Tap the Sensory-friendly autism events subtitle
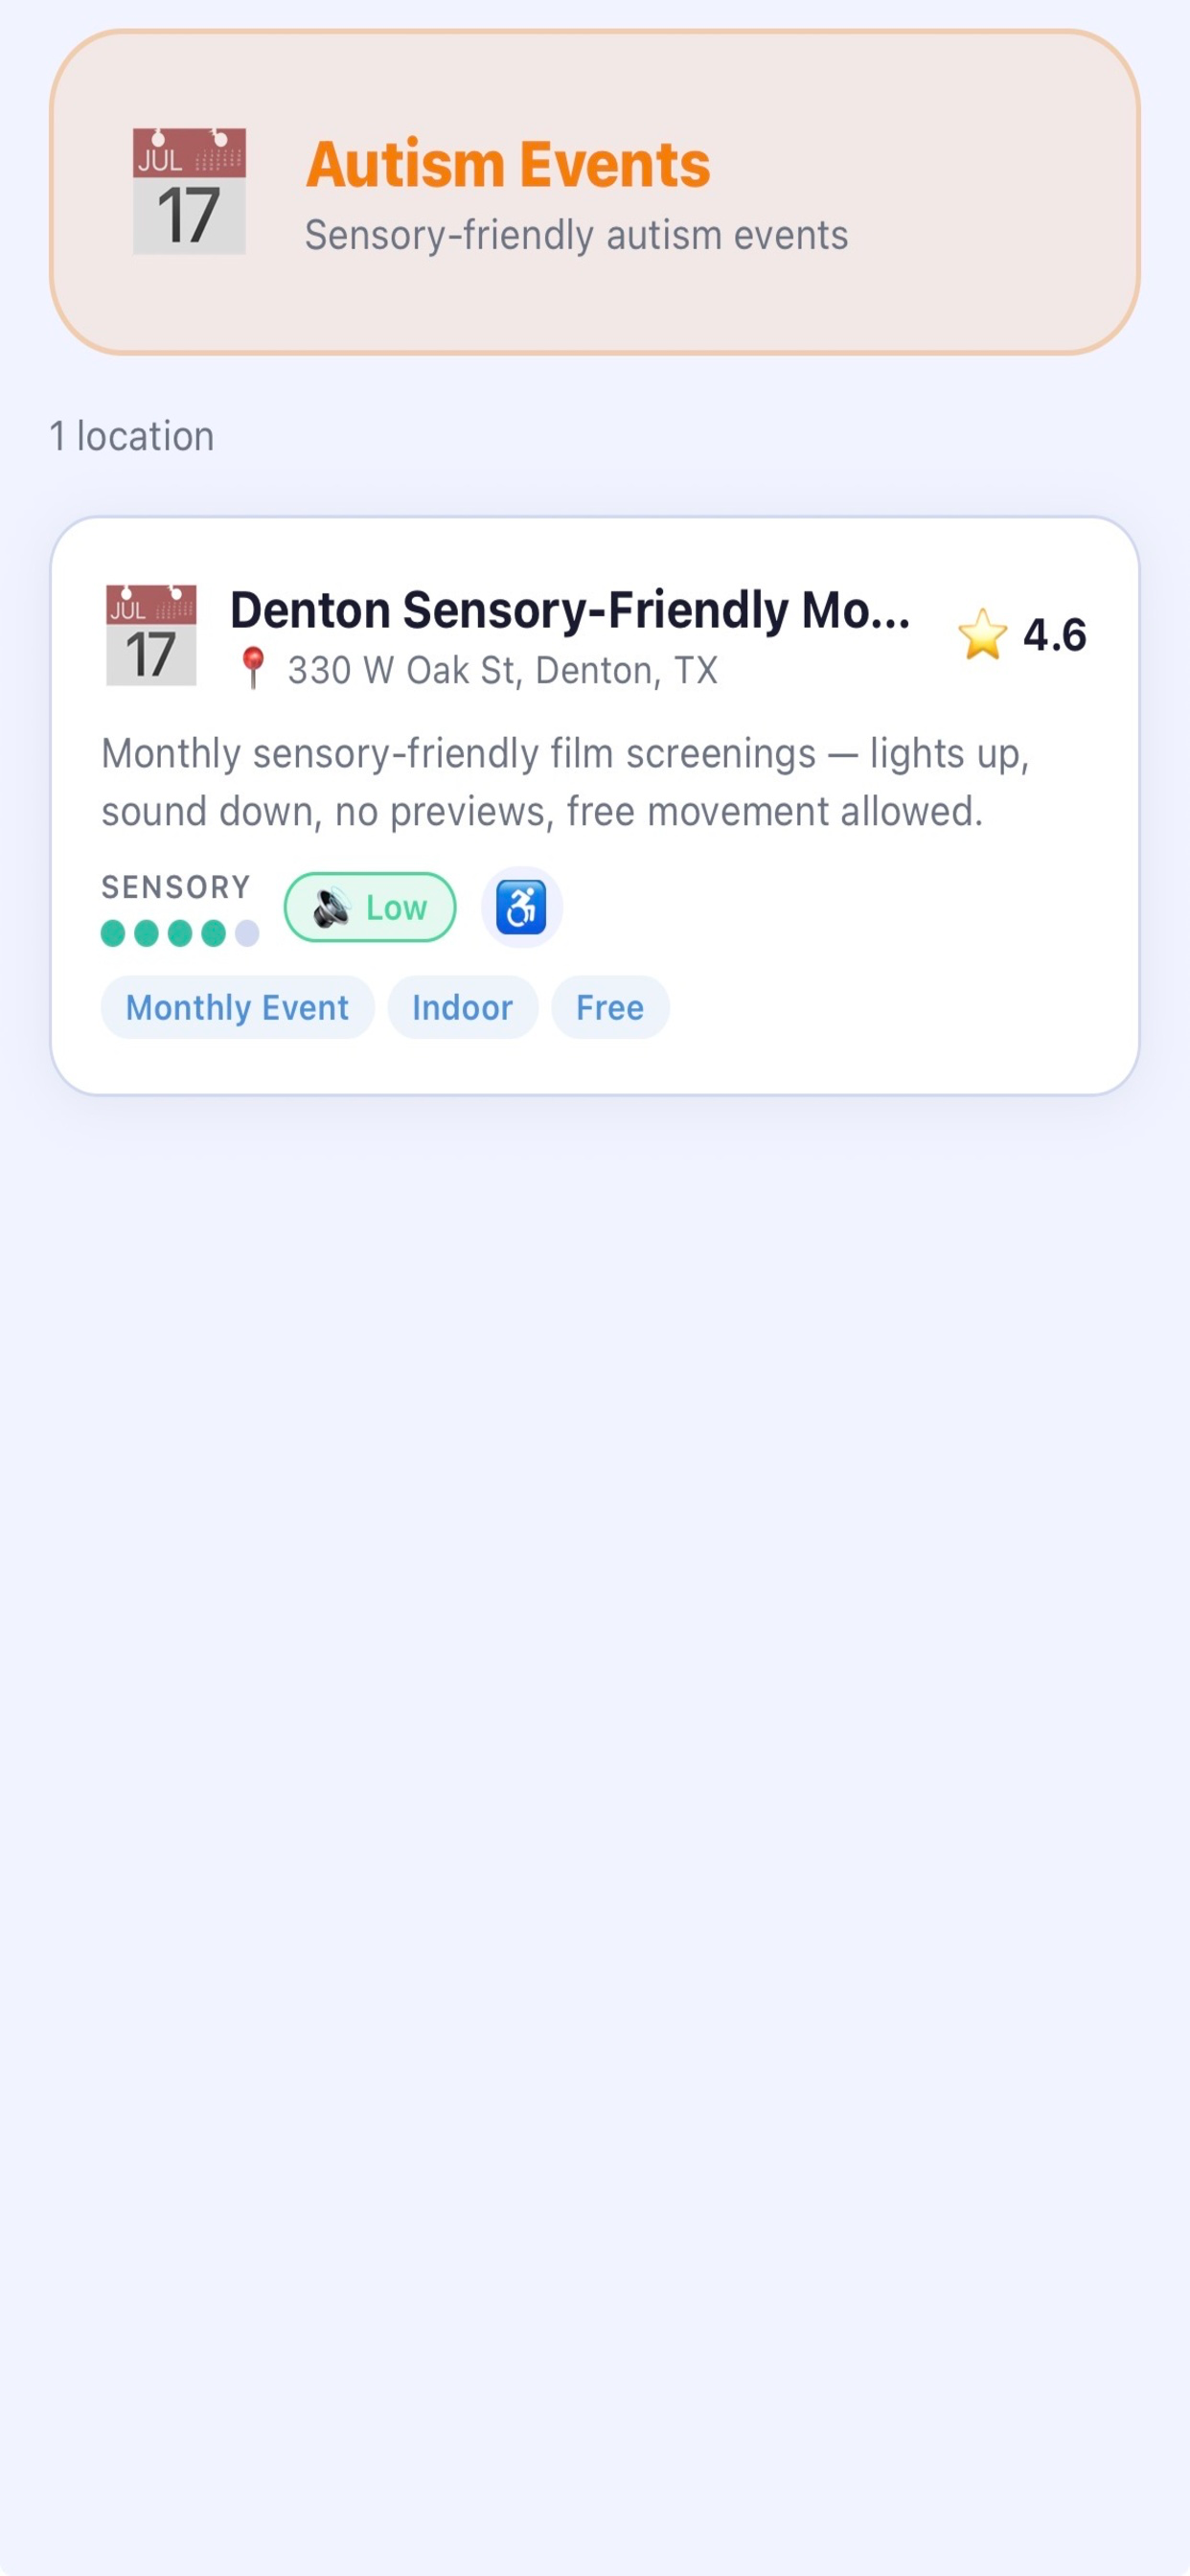Viewport: 1190px width, 2576px height. click(x=576, y=235)
